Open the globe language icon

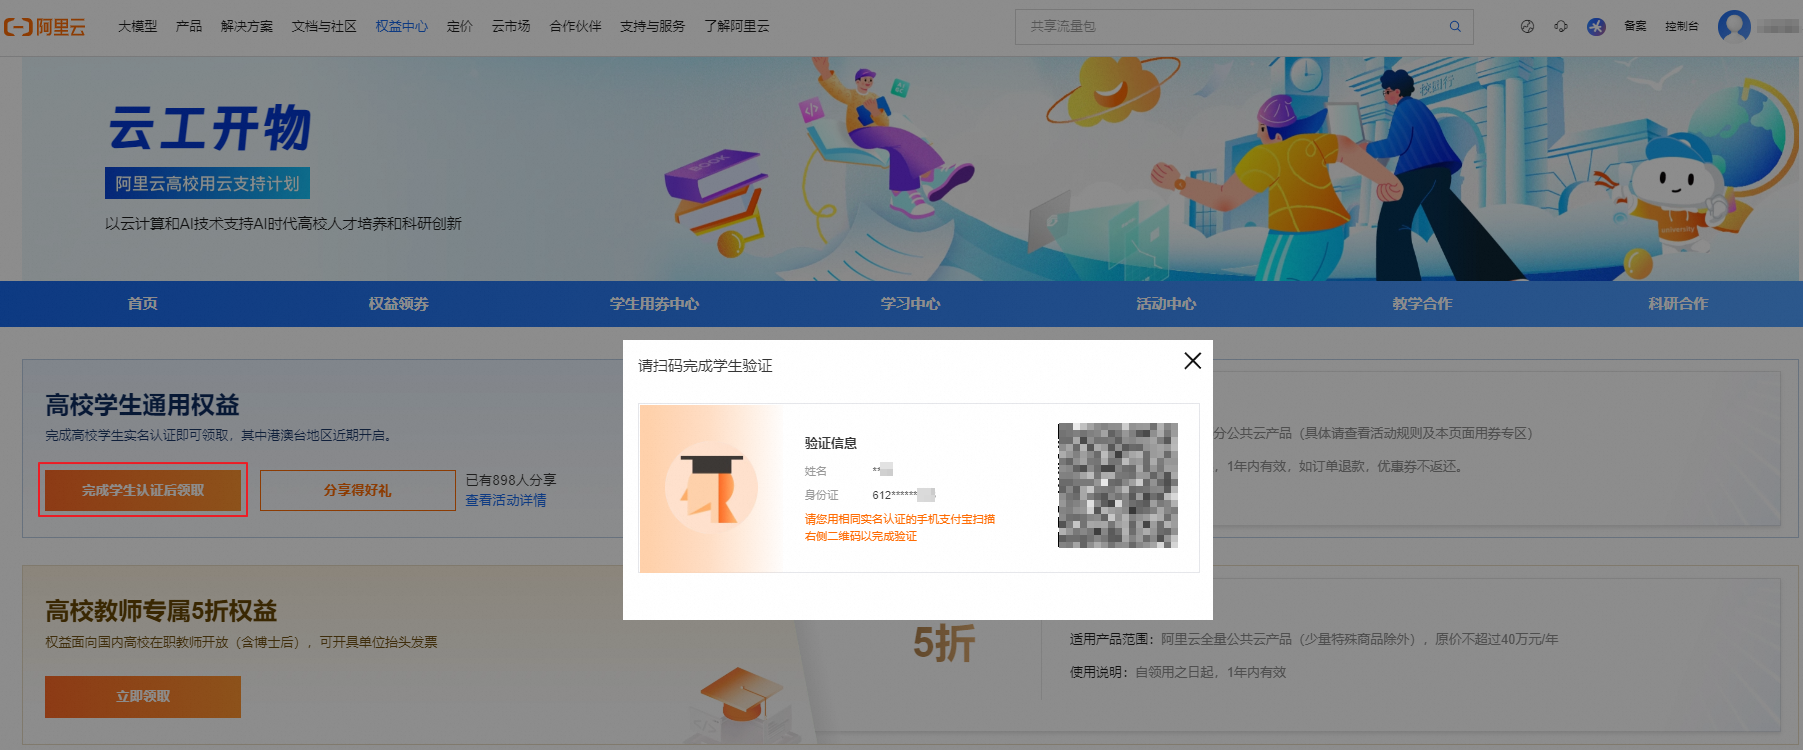tap(1527, 27)
